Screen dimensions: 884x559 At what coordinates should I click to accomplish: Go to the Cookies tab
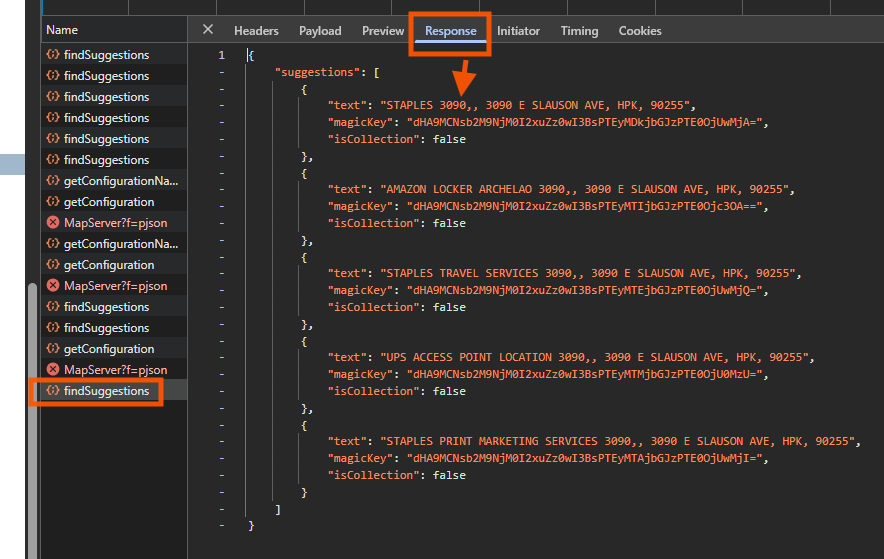[640, 31]
